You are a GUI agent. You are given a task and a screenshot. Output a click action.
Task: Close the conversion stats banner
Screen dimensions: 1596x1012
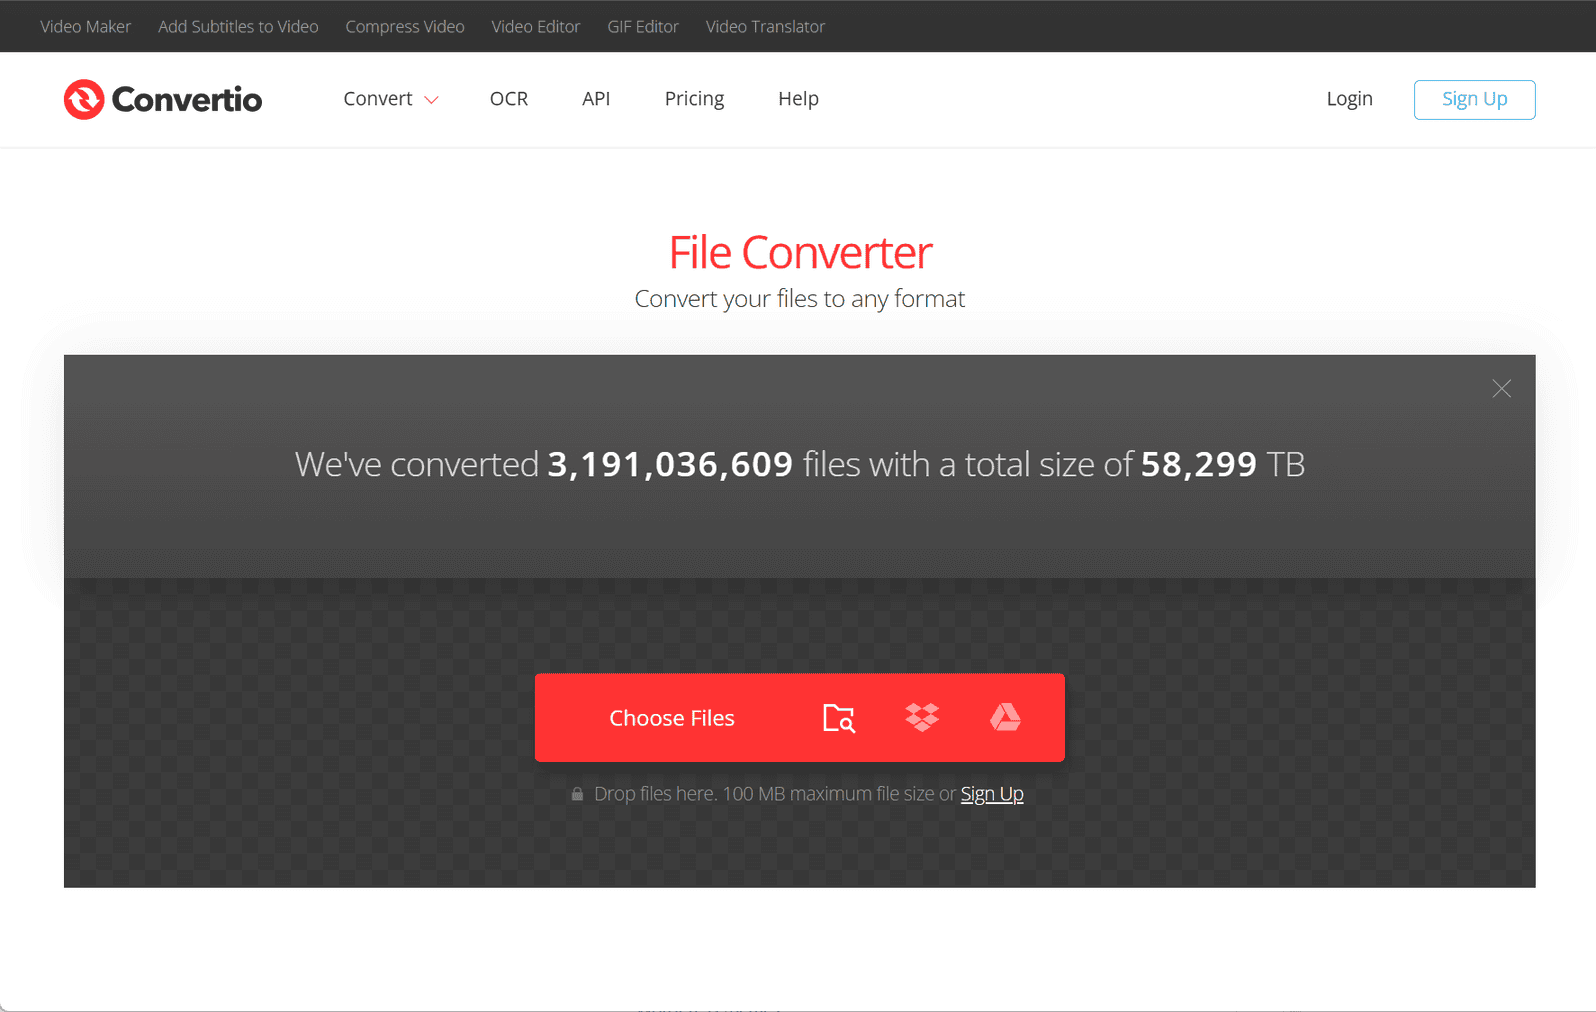coord(1501,389)
